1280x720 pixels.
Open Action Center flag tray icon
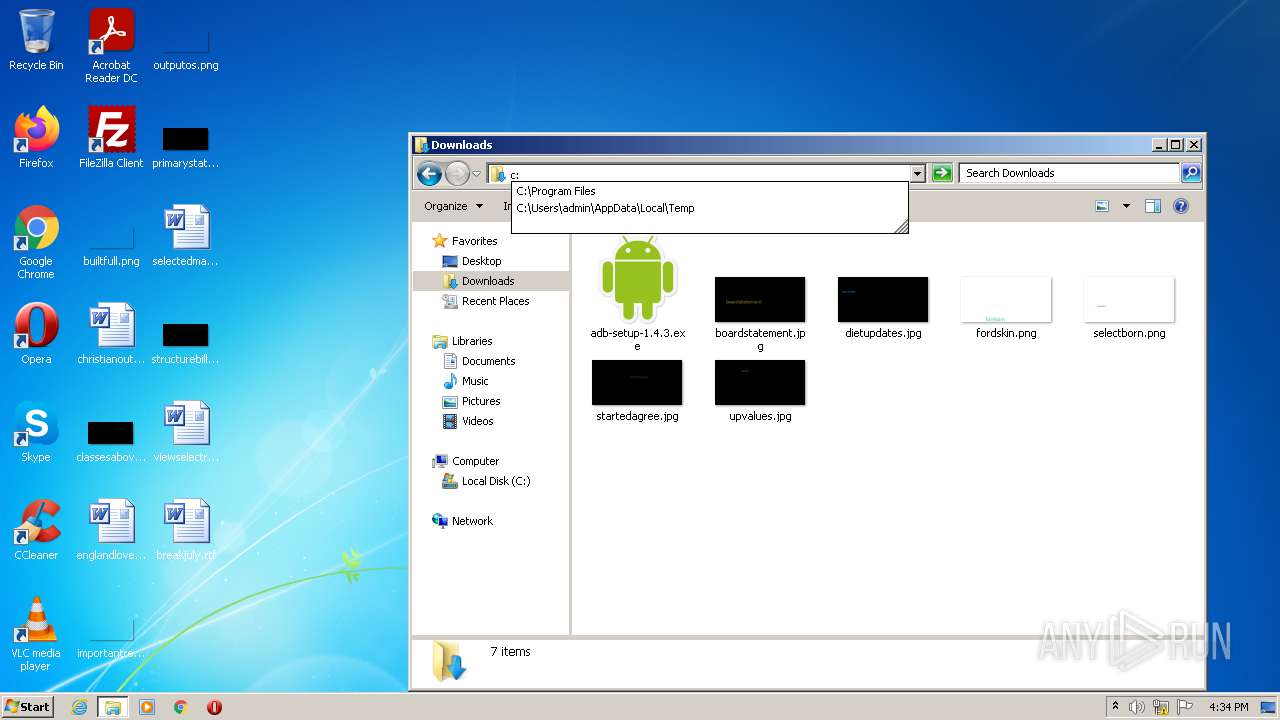[1184, 707]
